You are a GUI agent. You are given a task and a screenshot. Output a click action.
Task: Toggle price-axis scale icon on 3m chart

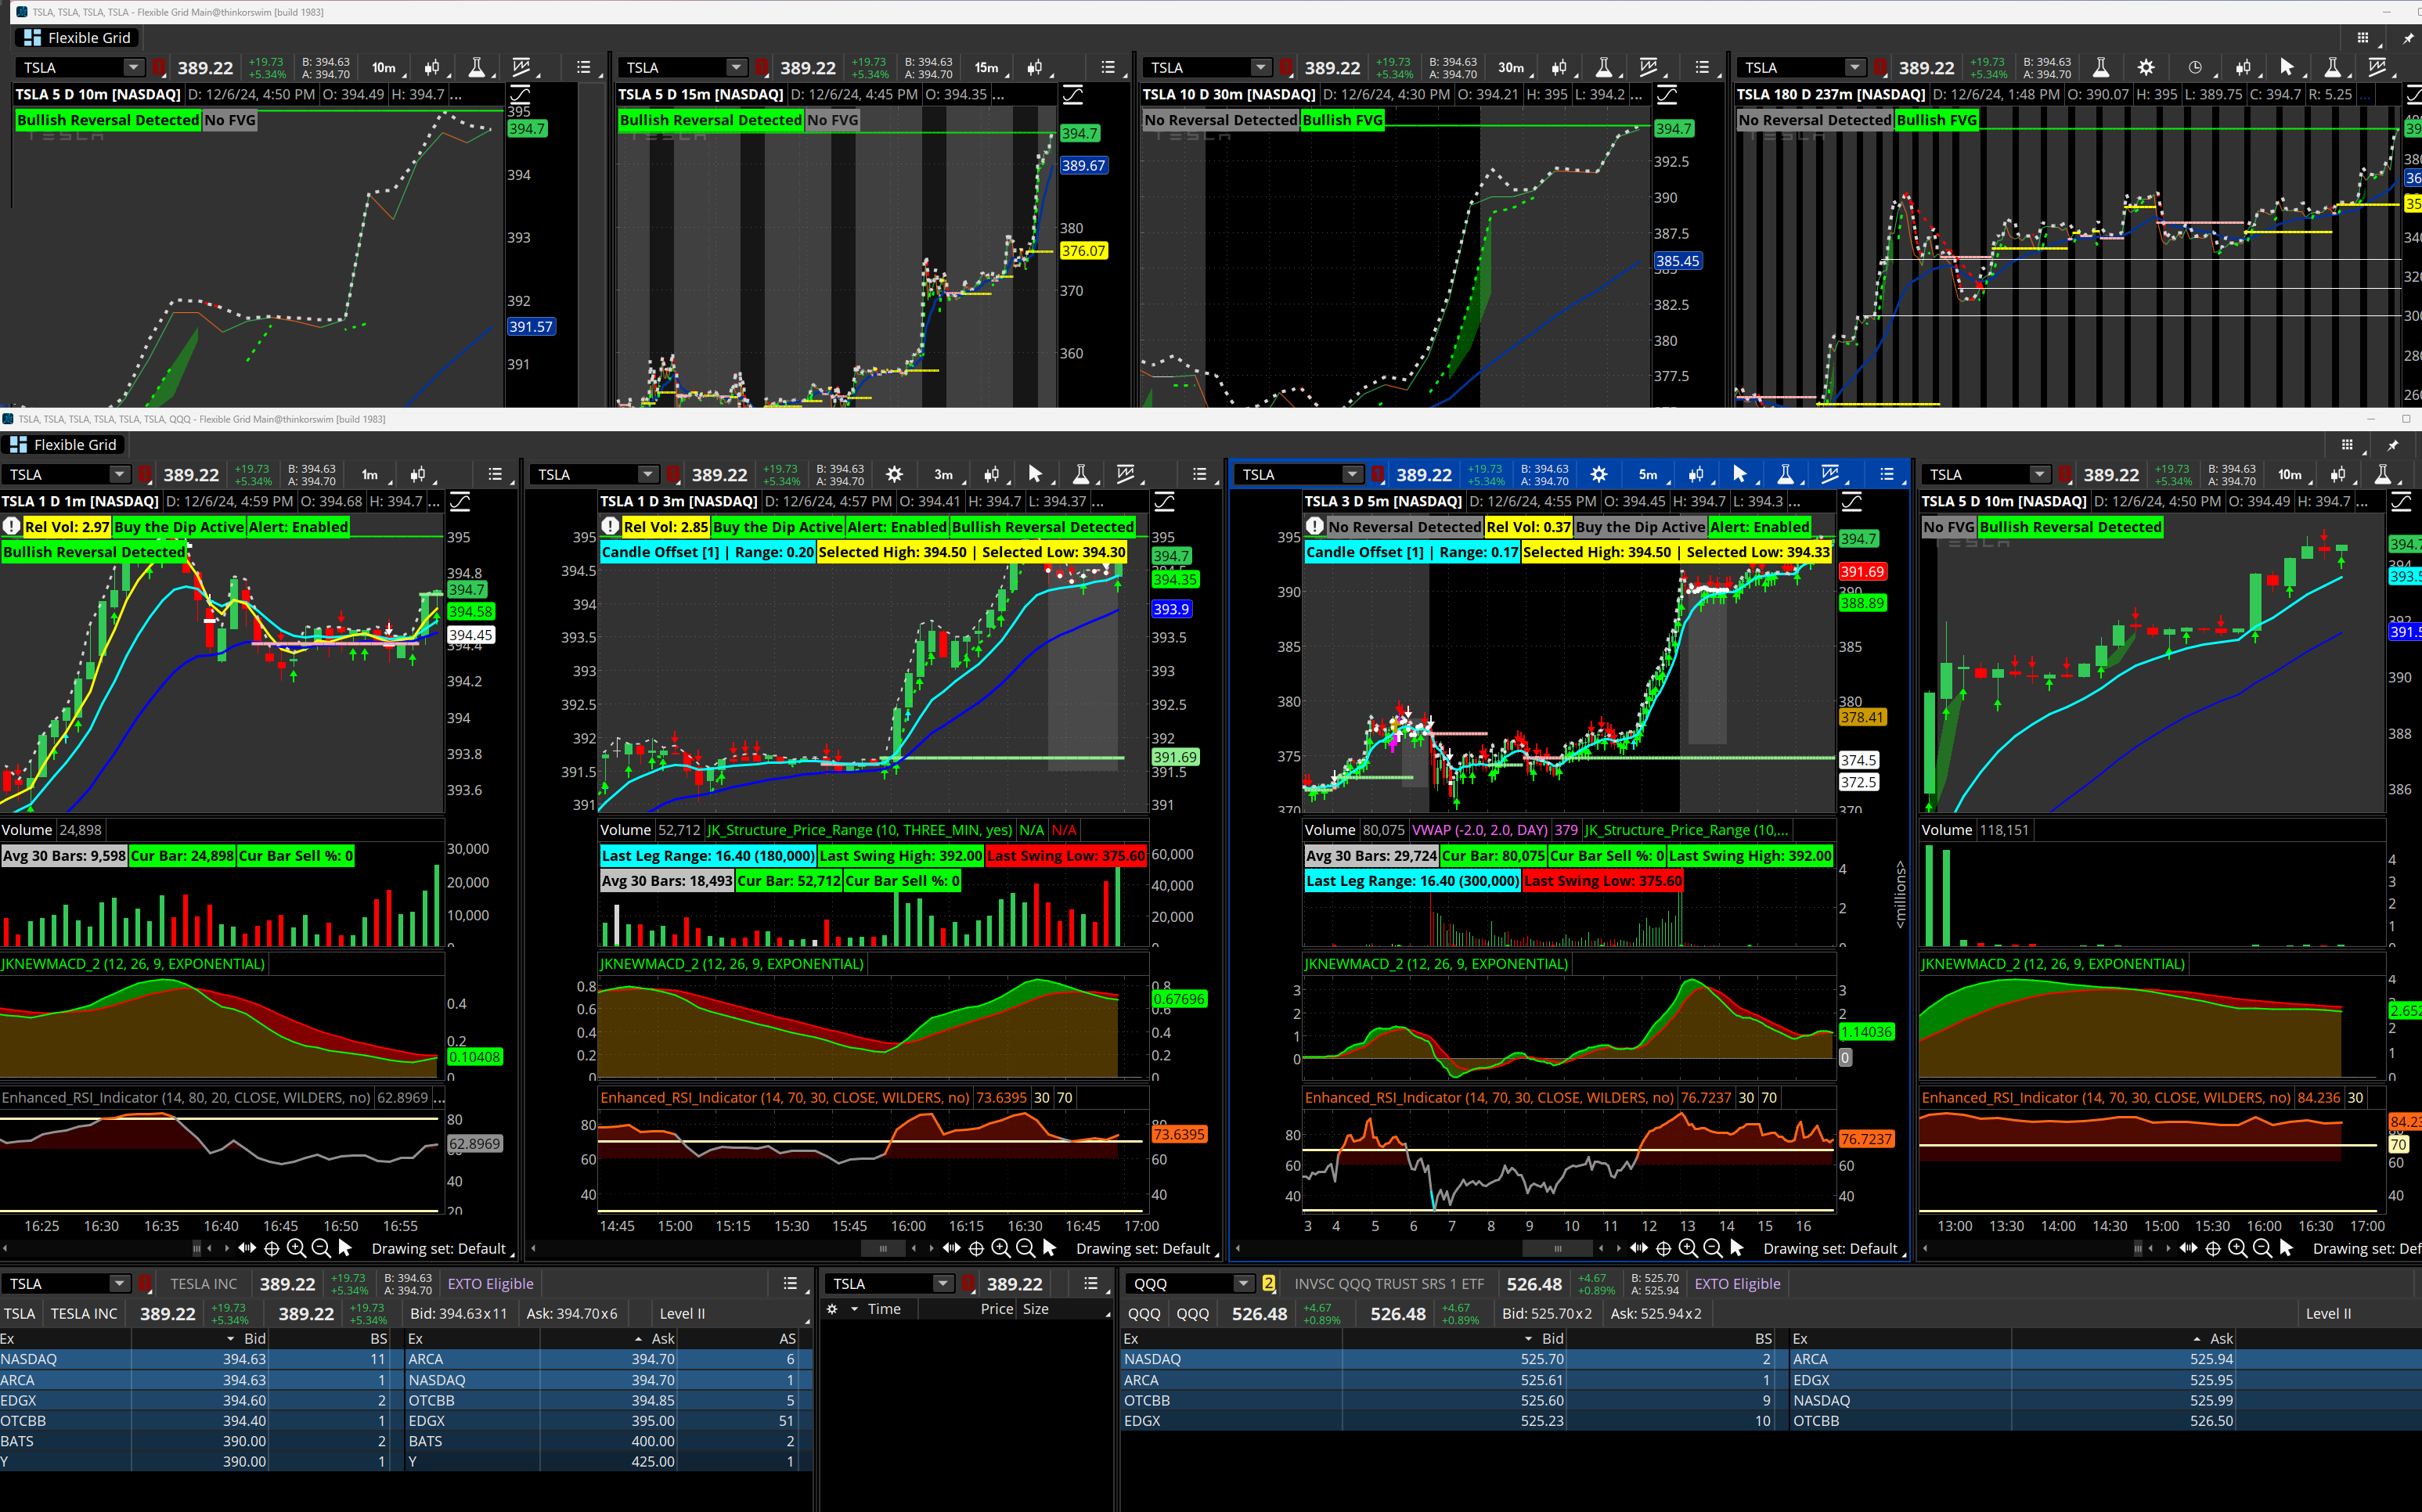[1165, 502]
